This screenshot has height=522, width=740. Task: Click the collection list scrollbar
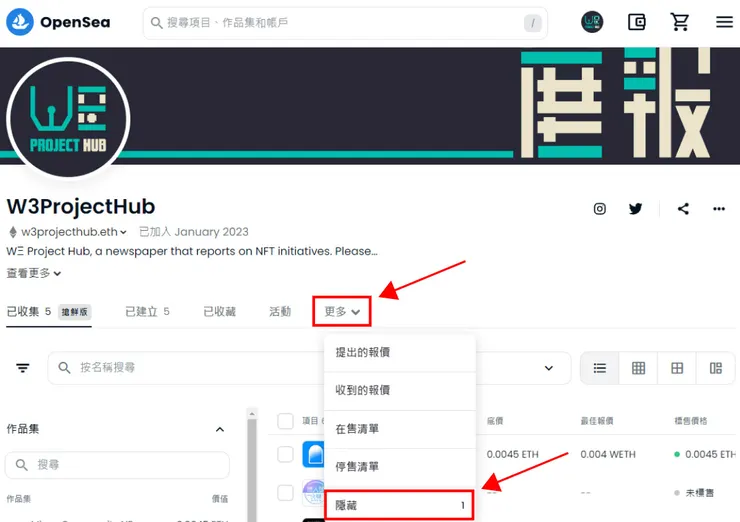point(252,472)
